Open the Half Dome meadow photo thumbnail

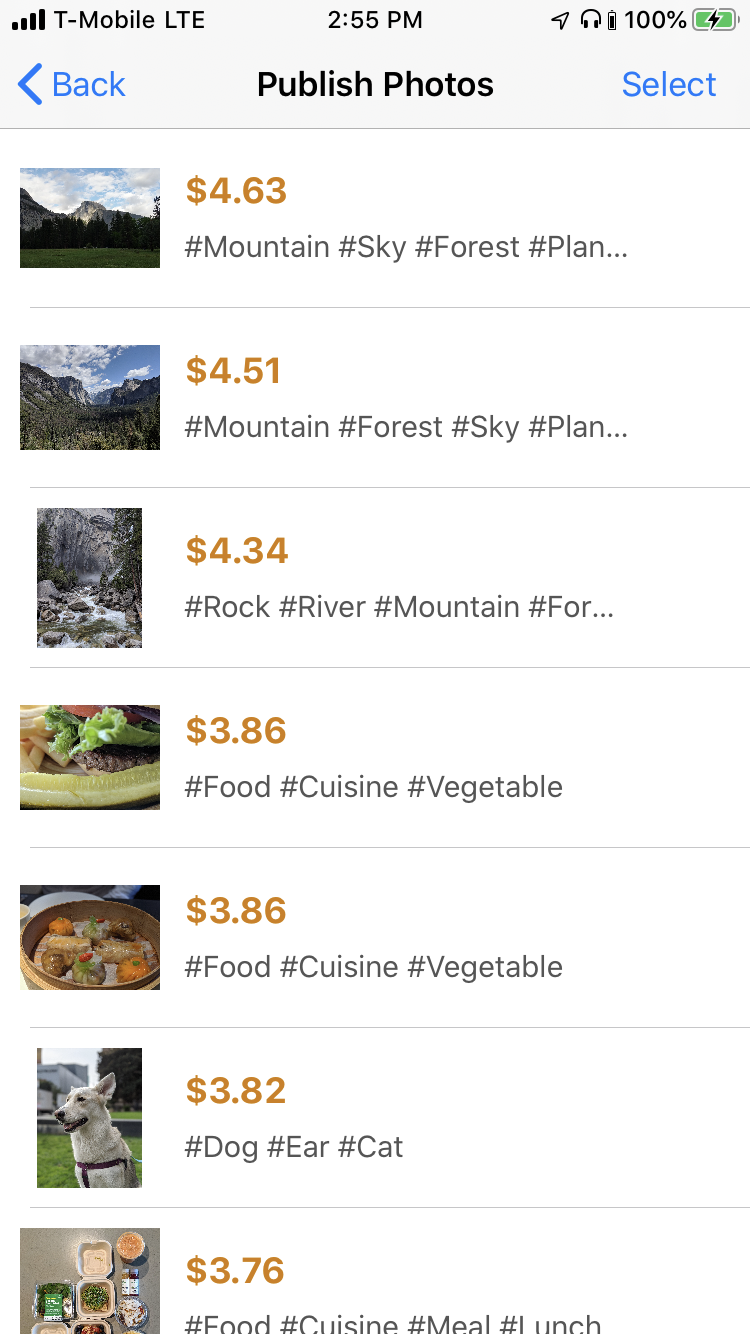pyautogui.click(x=90, y=218)
